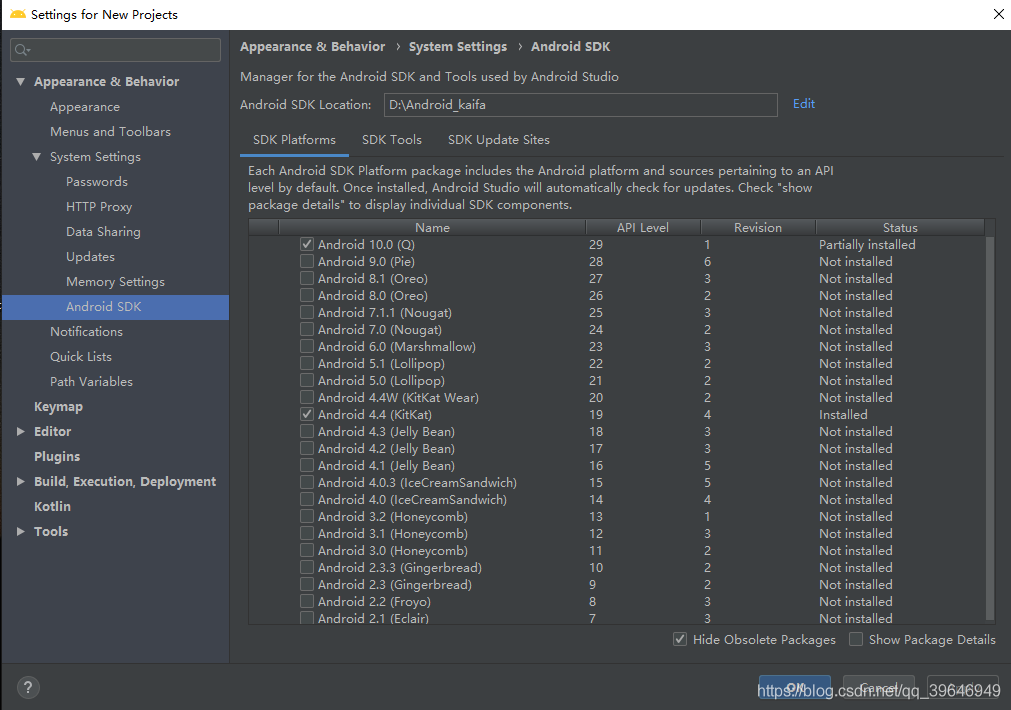Expand the Build, Execution, Deployment arrow

(x=21, y=482)
